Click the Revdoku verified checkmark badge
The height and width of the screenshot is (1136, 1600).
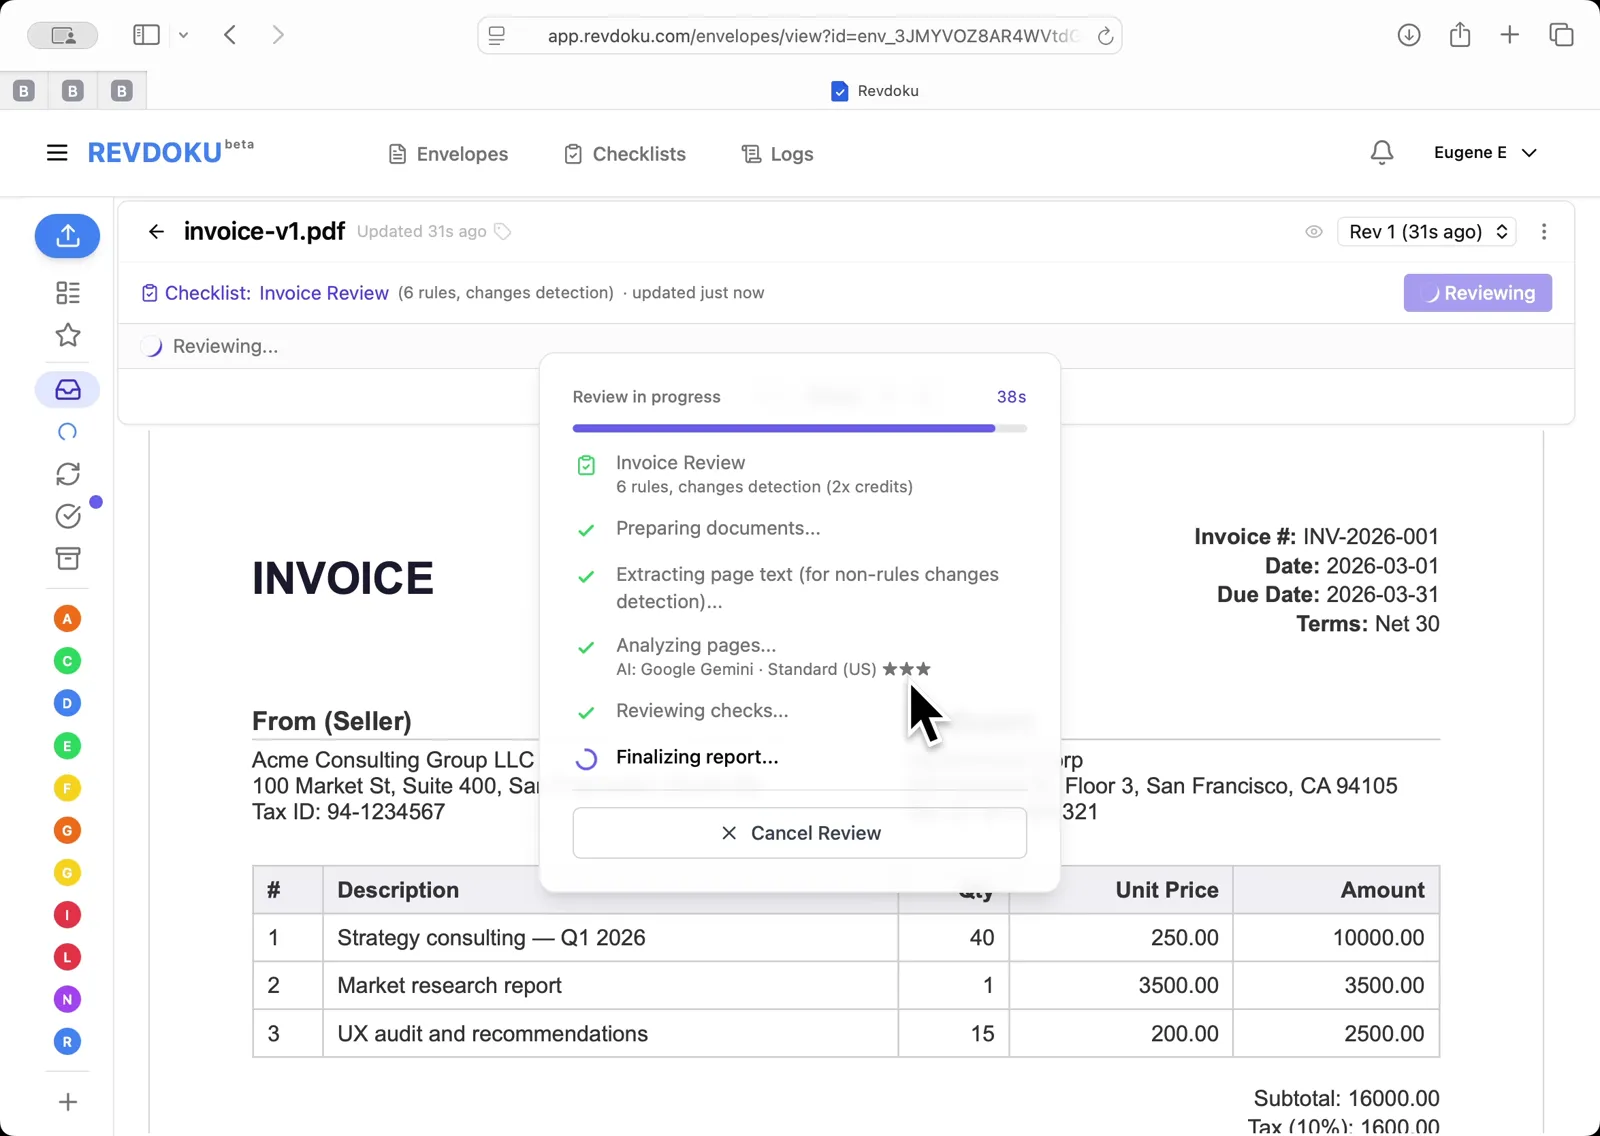click(x=839, y=90)
